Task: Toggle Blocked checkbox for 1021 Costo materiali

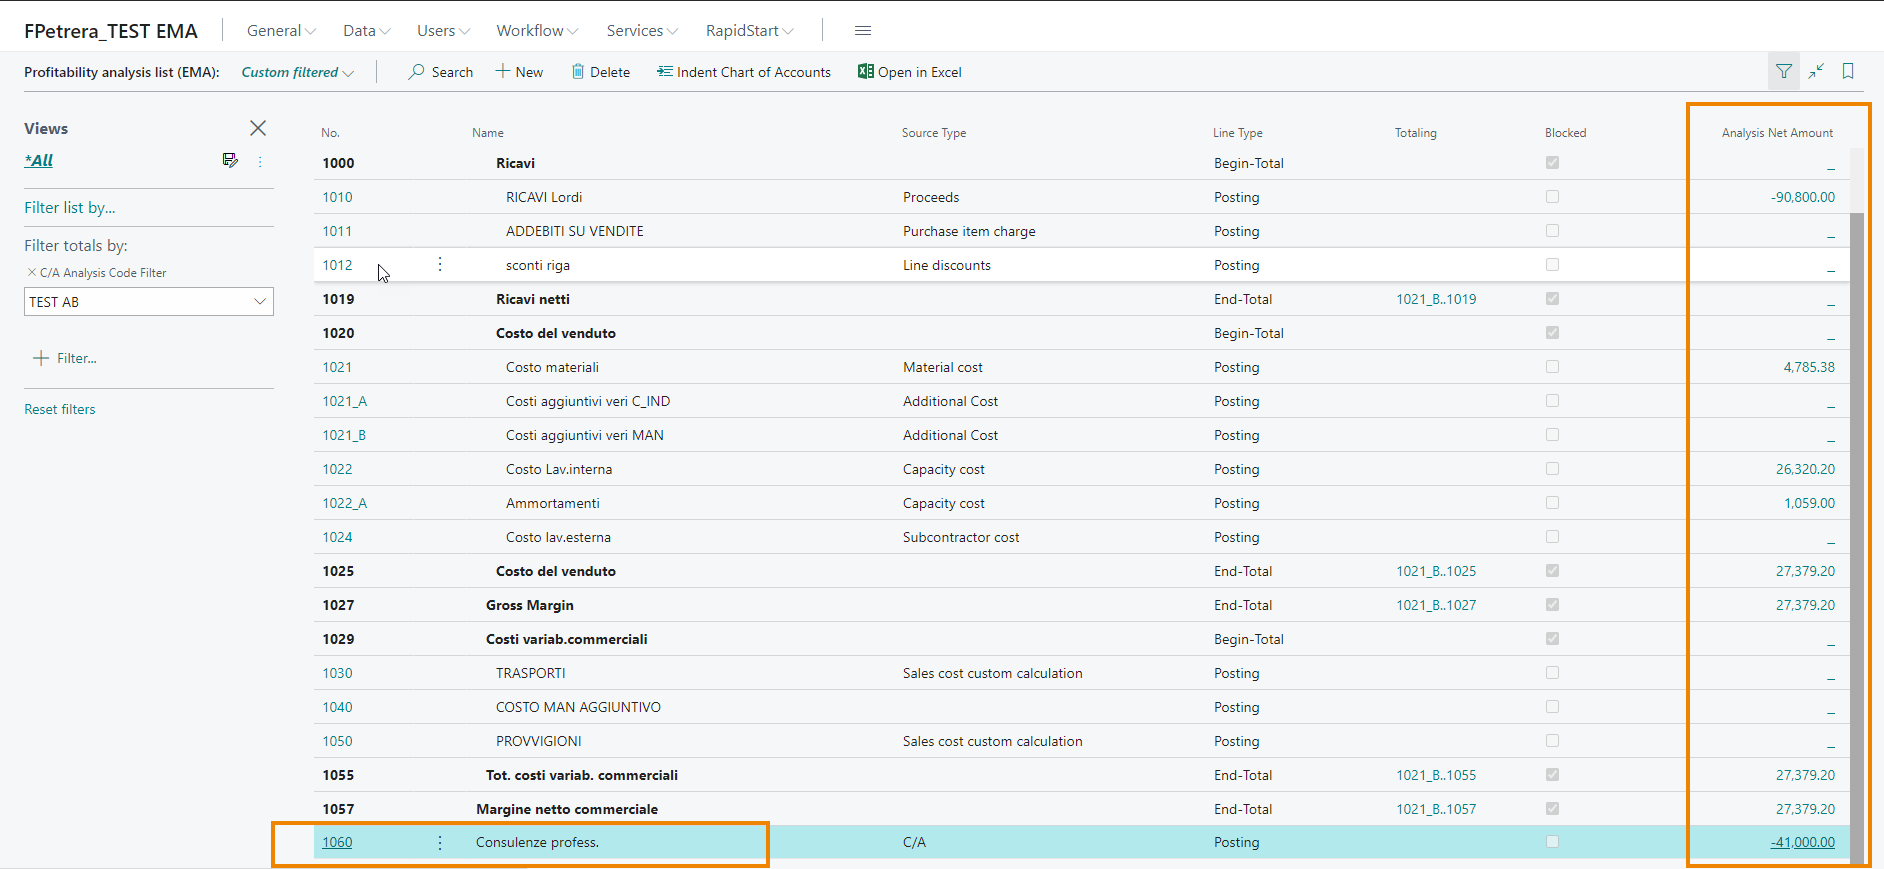Action: pos(1552,367)
